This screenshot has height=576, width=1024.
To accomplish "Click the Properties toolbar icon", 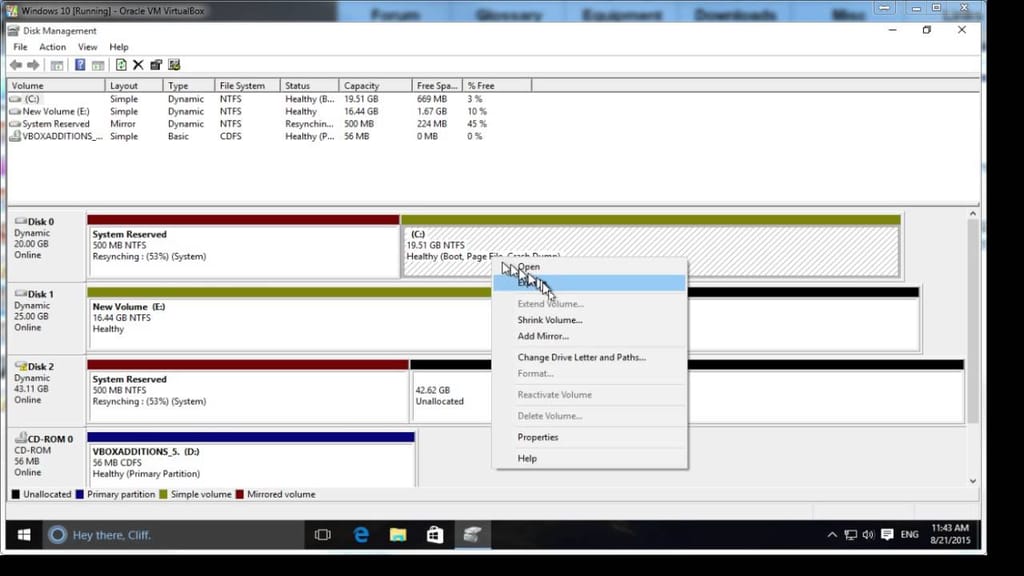I will pos(156,65).
